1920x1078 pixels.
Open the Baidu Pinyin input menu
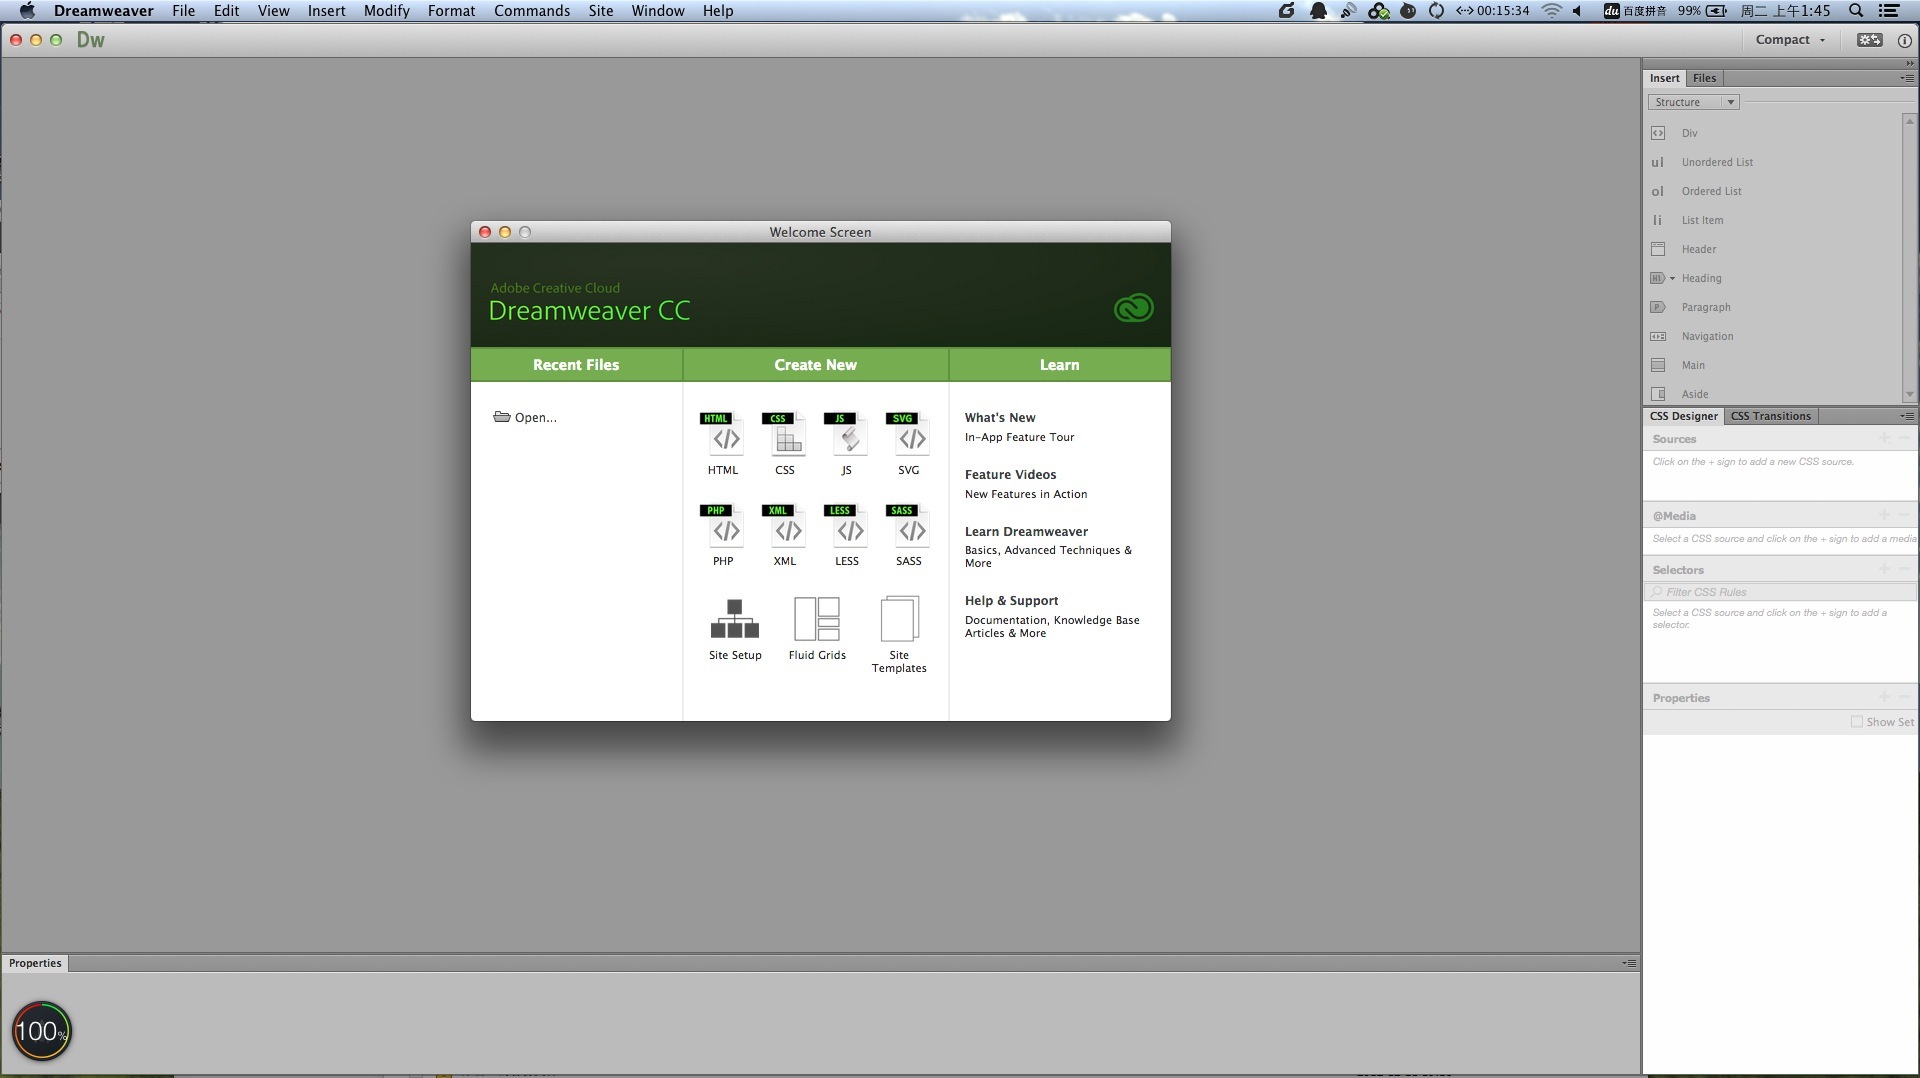pyautogui.click(x=1635, y=11)
